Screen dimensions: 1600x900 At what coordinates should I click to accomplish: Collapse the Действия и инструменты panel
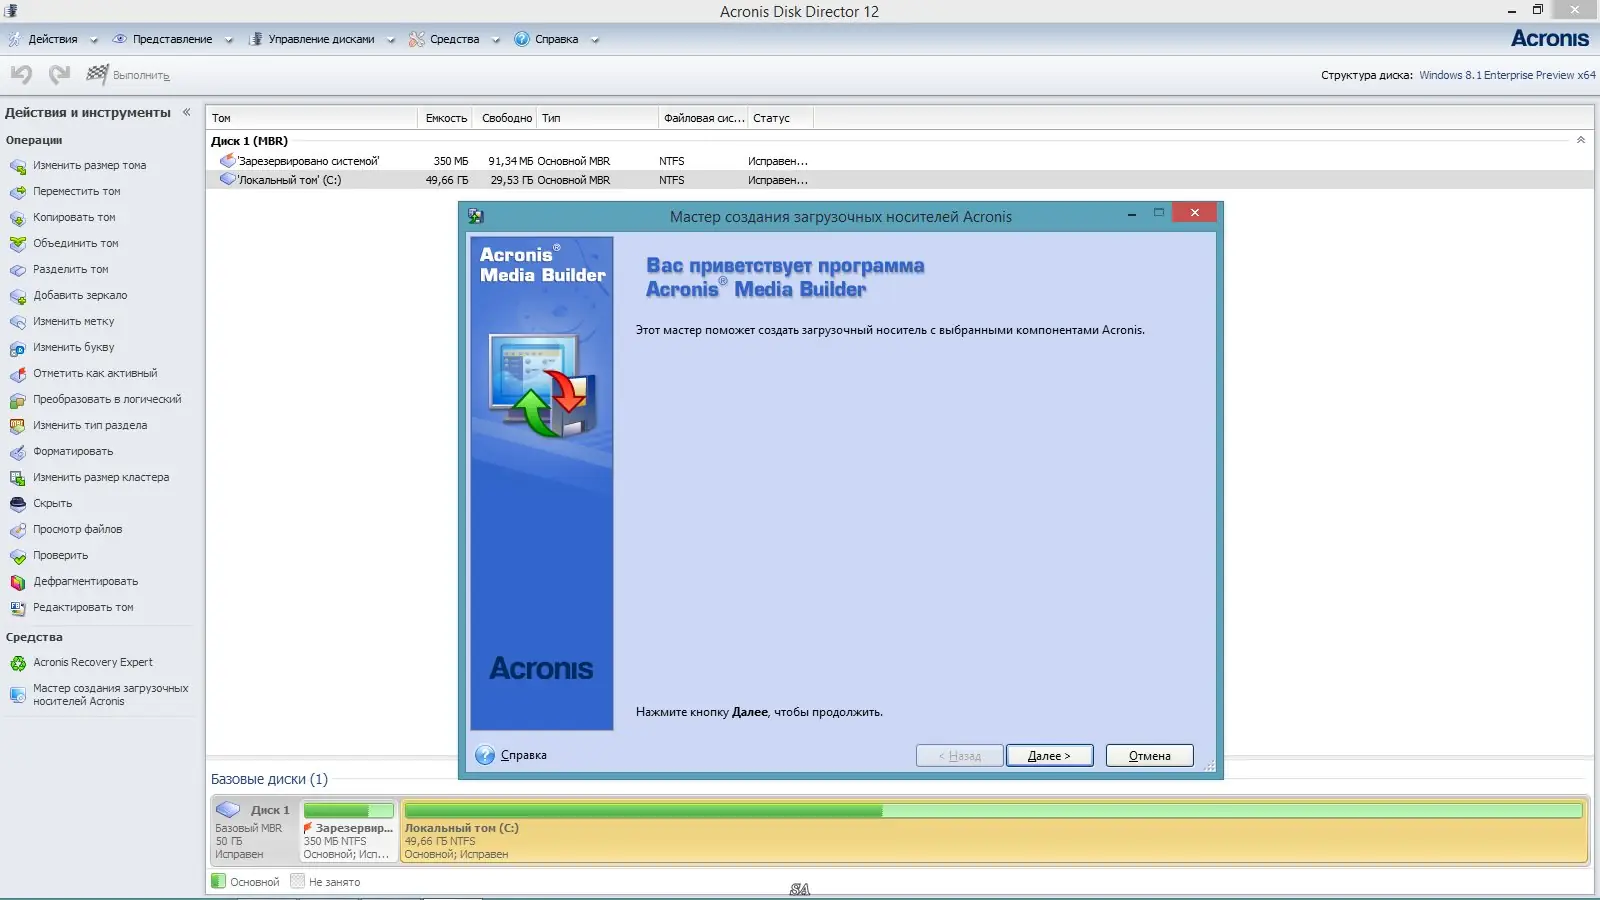pyautogui.click(x=187, y=112)
